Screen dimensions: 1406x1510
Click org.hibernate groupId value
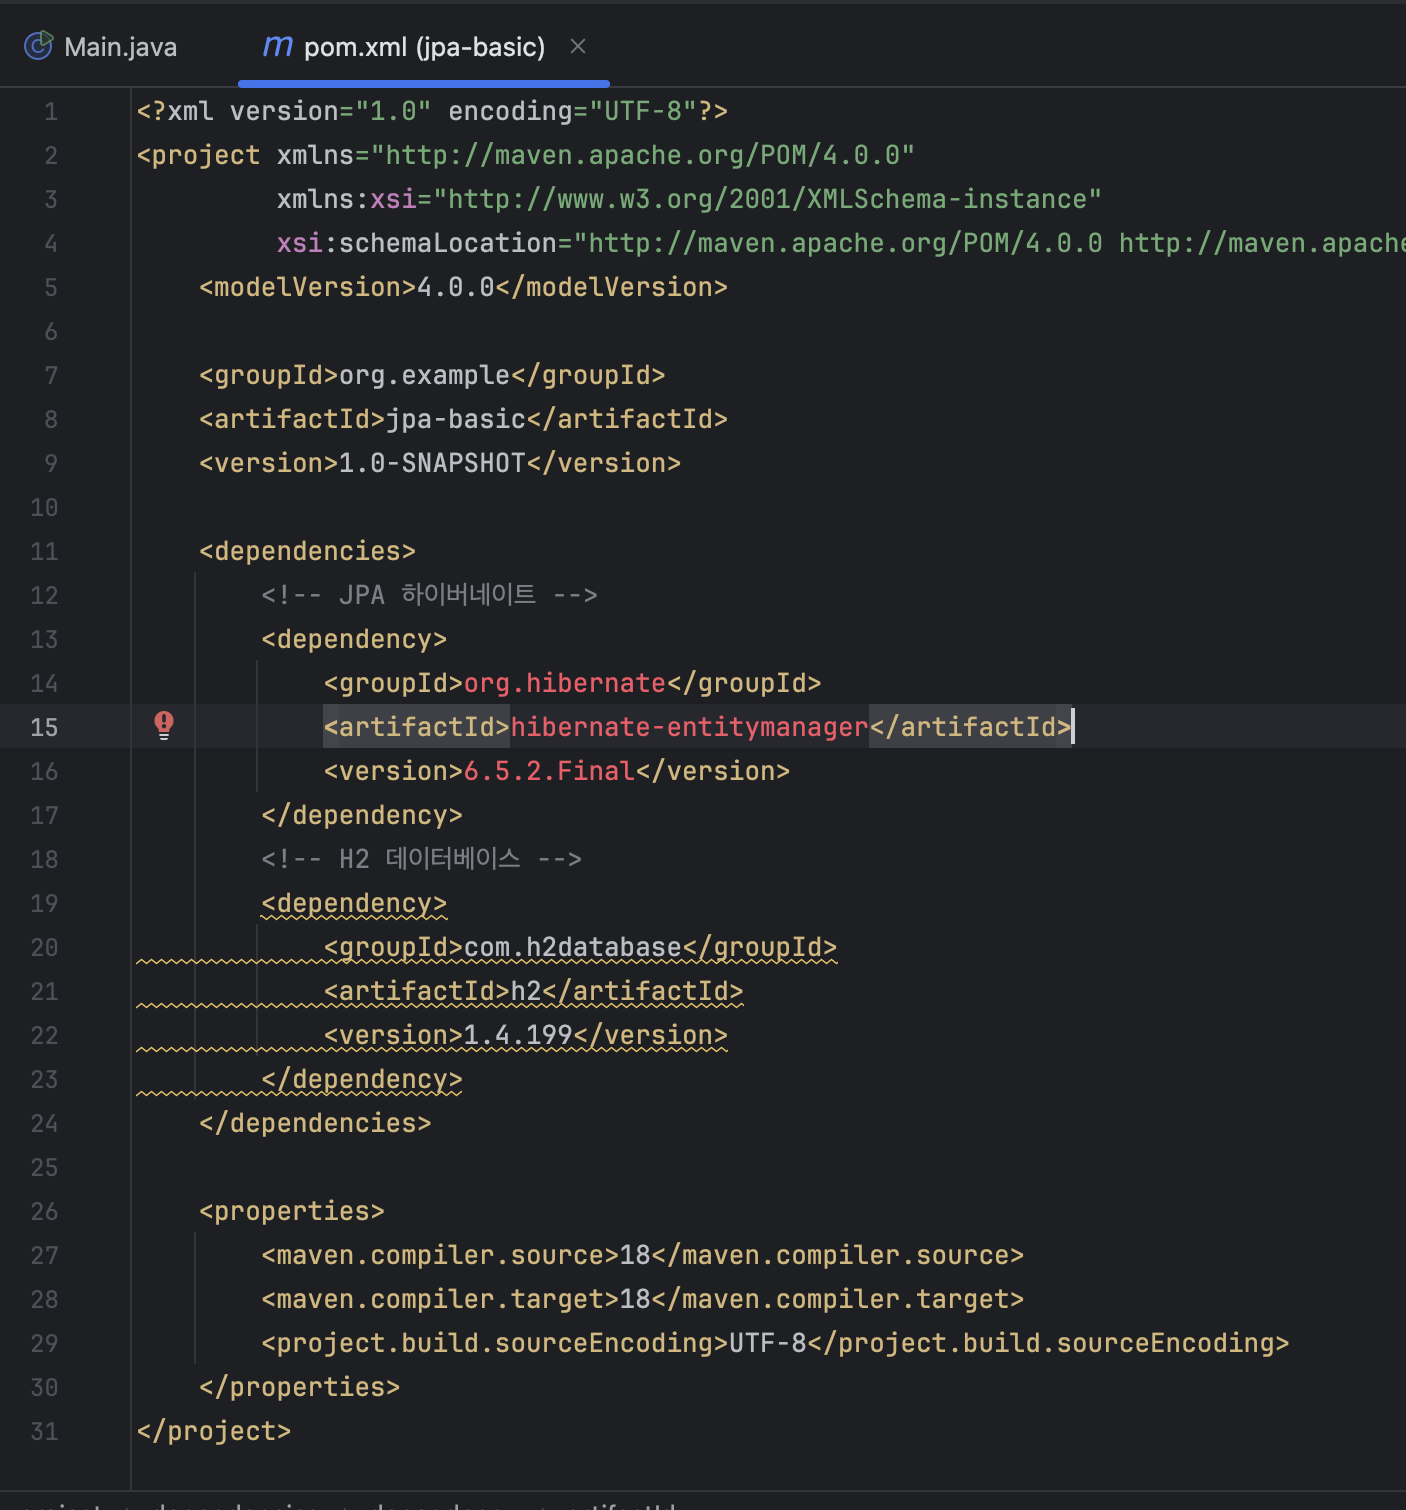coord(565,683)
